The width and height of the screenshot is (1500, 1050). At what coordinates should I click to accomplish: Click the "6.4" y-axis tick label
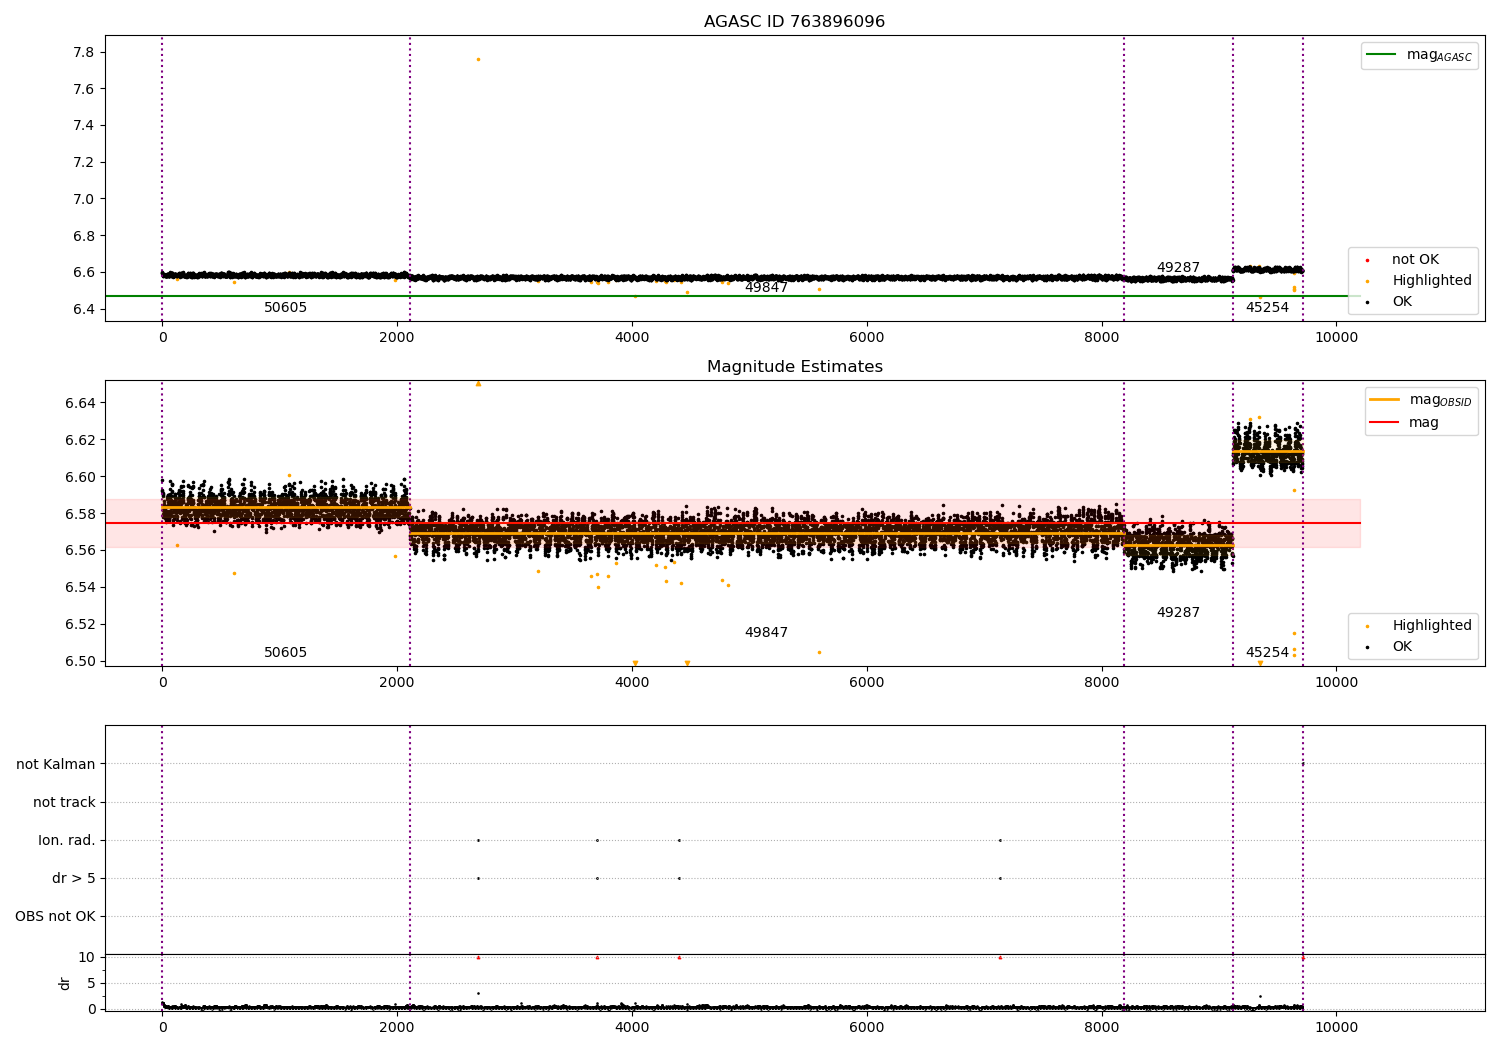pyautogui.click(x=85, y=309)
